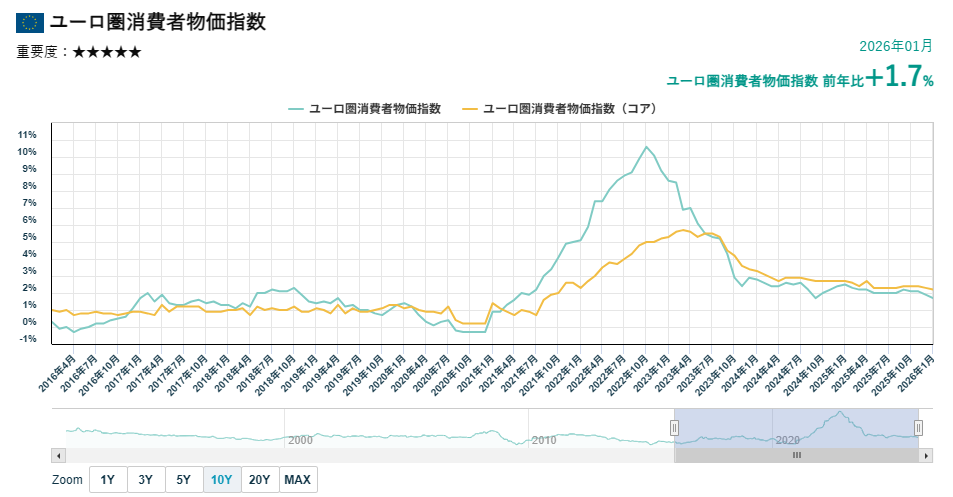This screenshot has height=497, width=953.
Task: Click the teal line peak near 10%
Action: click(646, 147)
